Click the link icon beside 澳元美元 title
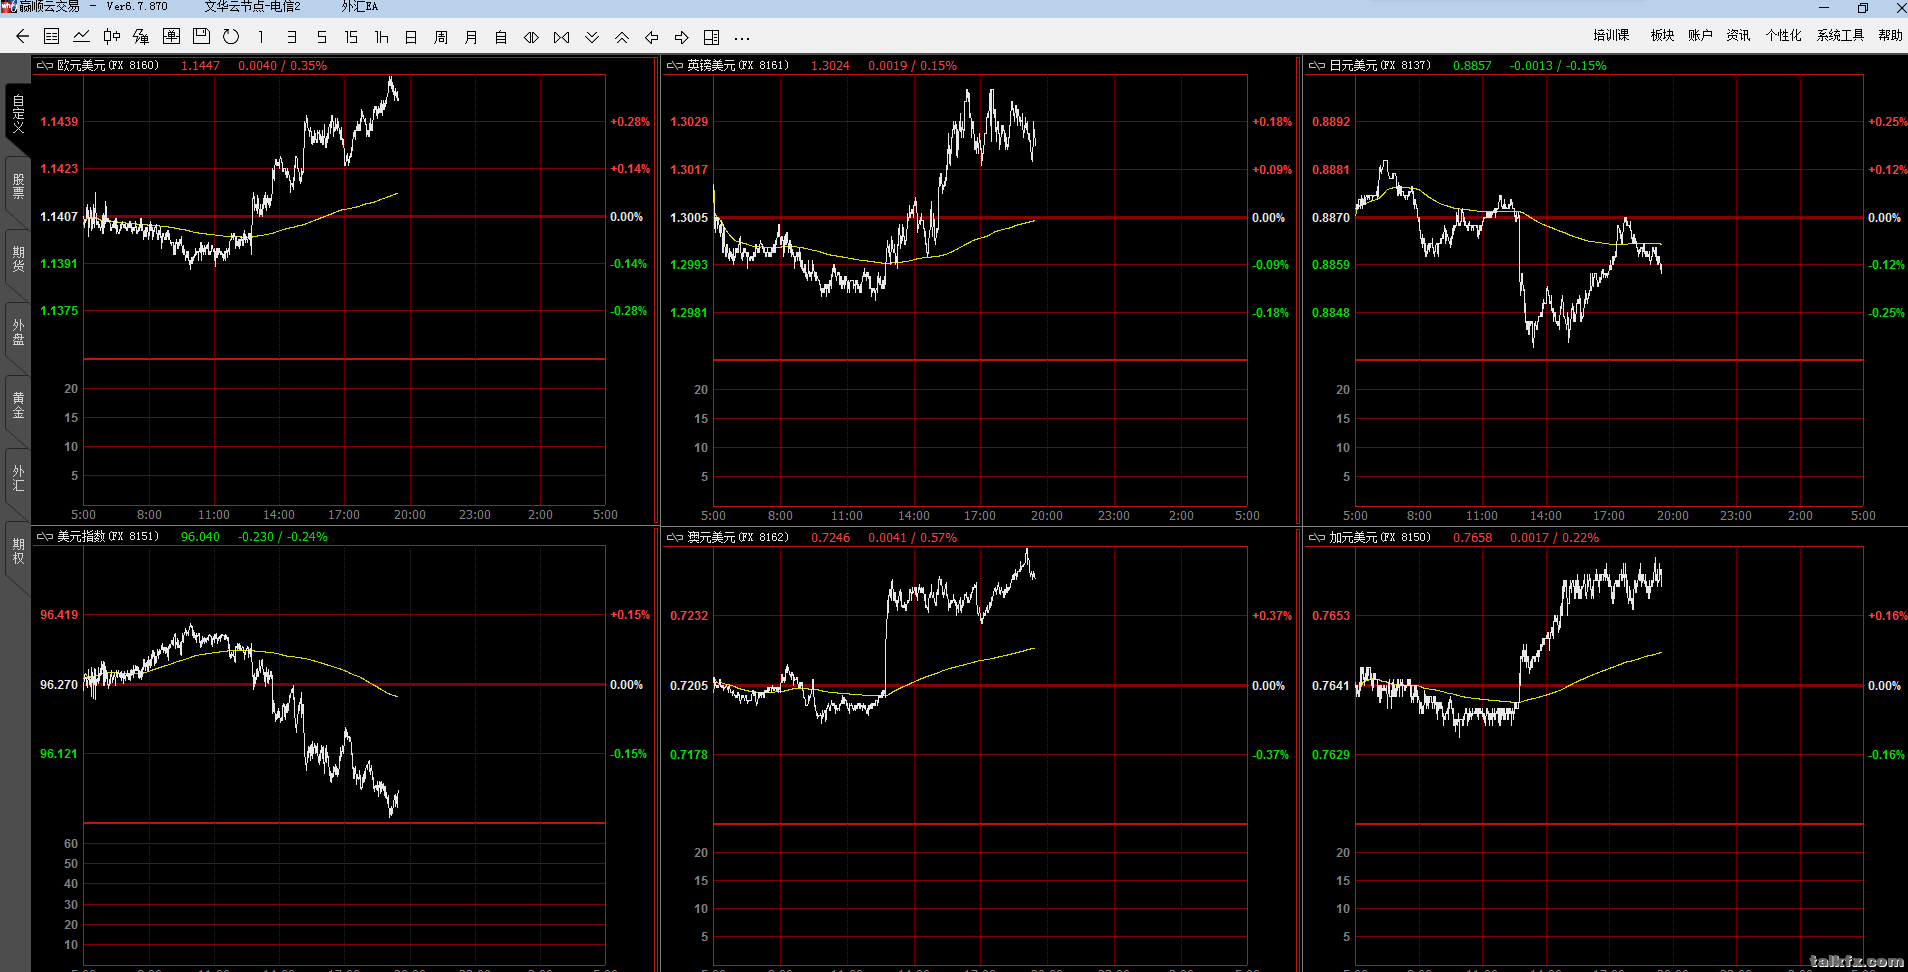The image size is (1908, 972). point(675,538)
